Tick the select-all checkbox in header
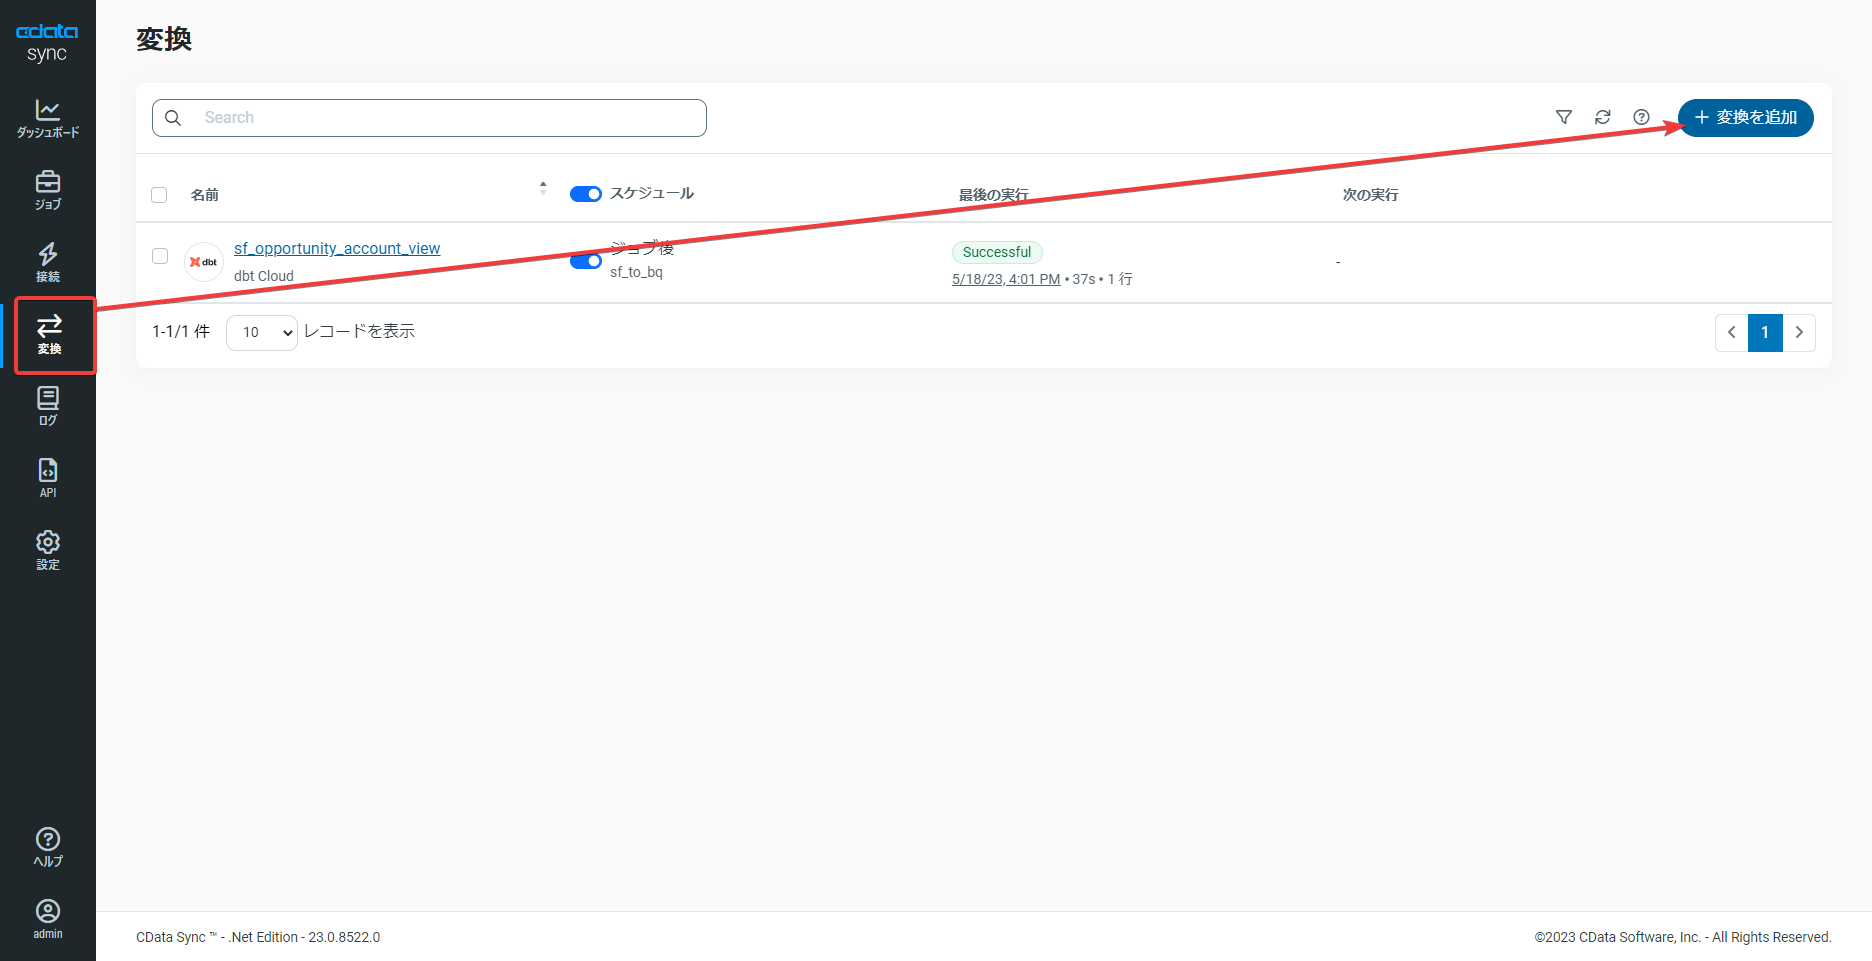The height and width of the screenshot is (961, 1872). tap(159, 195)
